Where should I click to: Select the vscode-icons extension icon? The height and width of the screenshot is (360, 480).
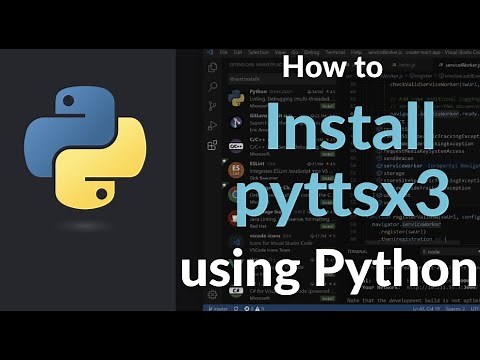[236, 242]
